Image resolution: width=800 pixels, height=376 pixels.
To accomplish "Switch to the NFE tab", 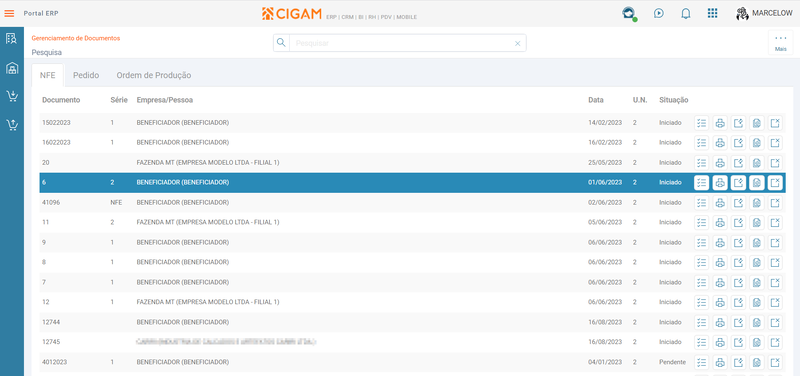I will coord(47,75).
